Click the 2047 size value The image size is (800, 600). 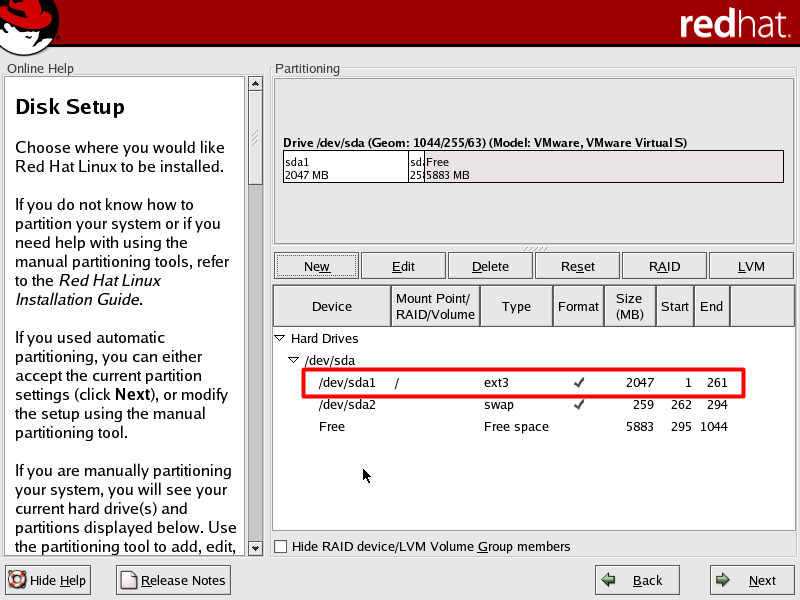coord(640,383)
